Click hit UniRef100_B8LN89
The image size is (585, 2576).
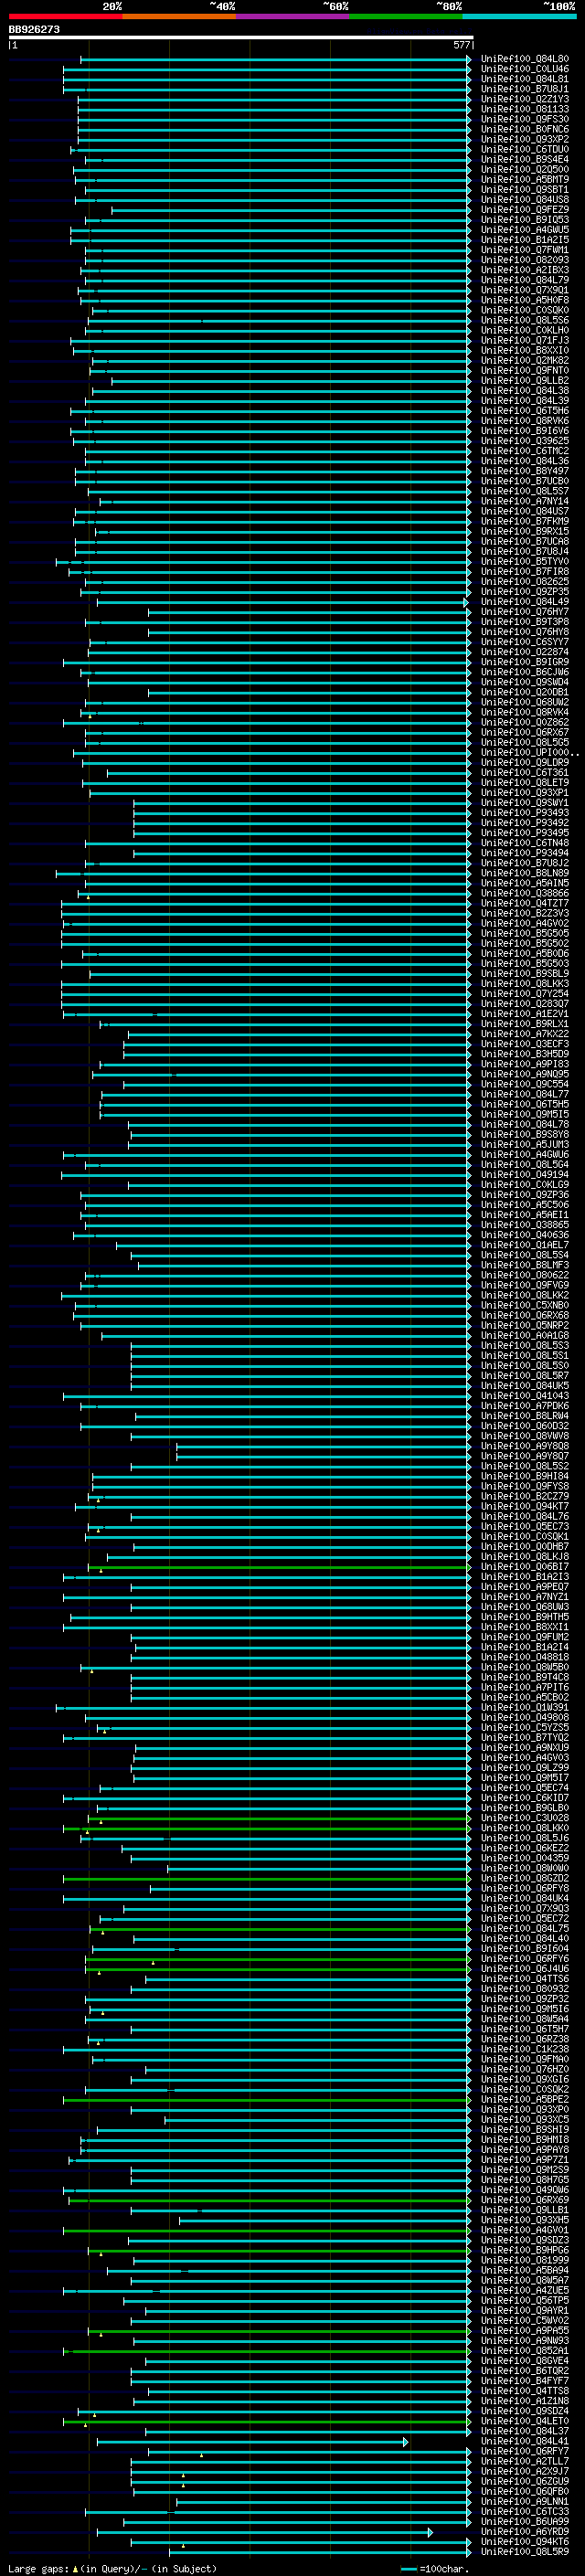point(525,873)
